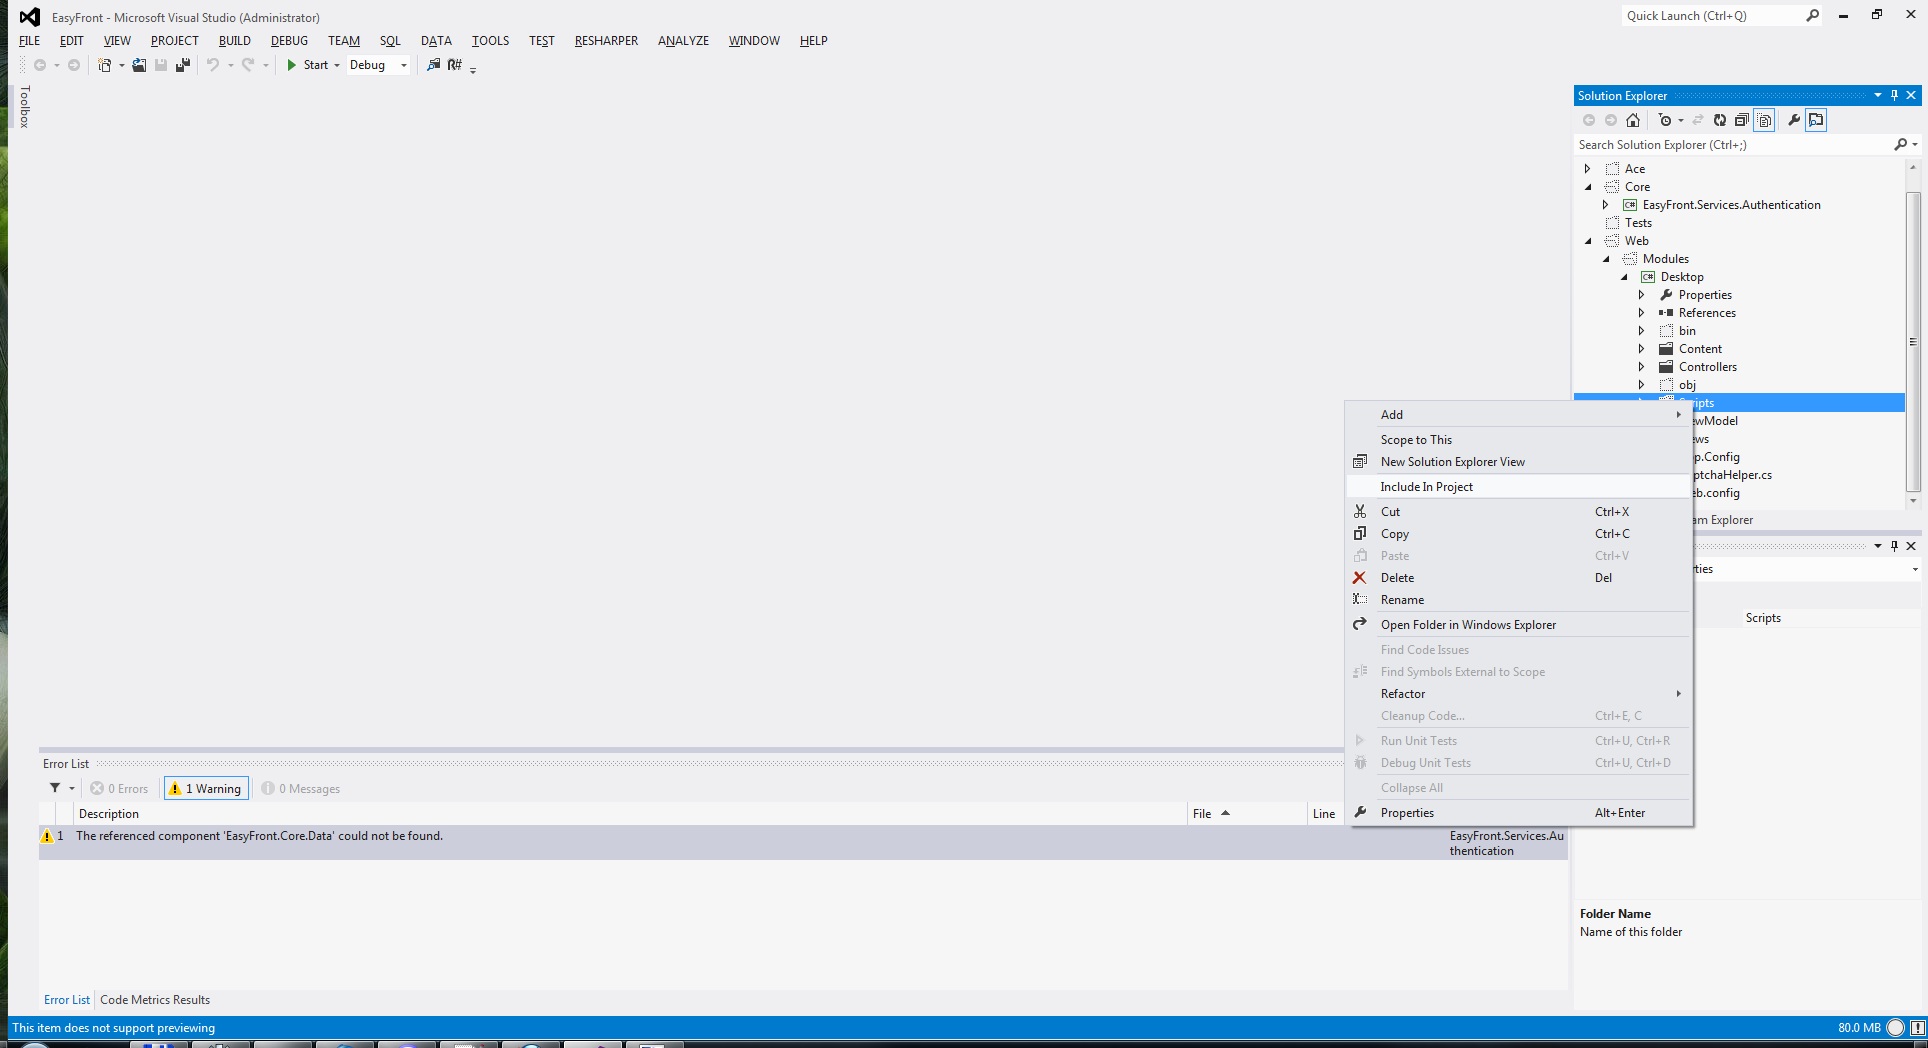Choose Open Folder in Windows Explorer
This screenshot has height=1048, width=1928.
click(x=1518, y=625)
